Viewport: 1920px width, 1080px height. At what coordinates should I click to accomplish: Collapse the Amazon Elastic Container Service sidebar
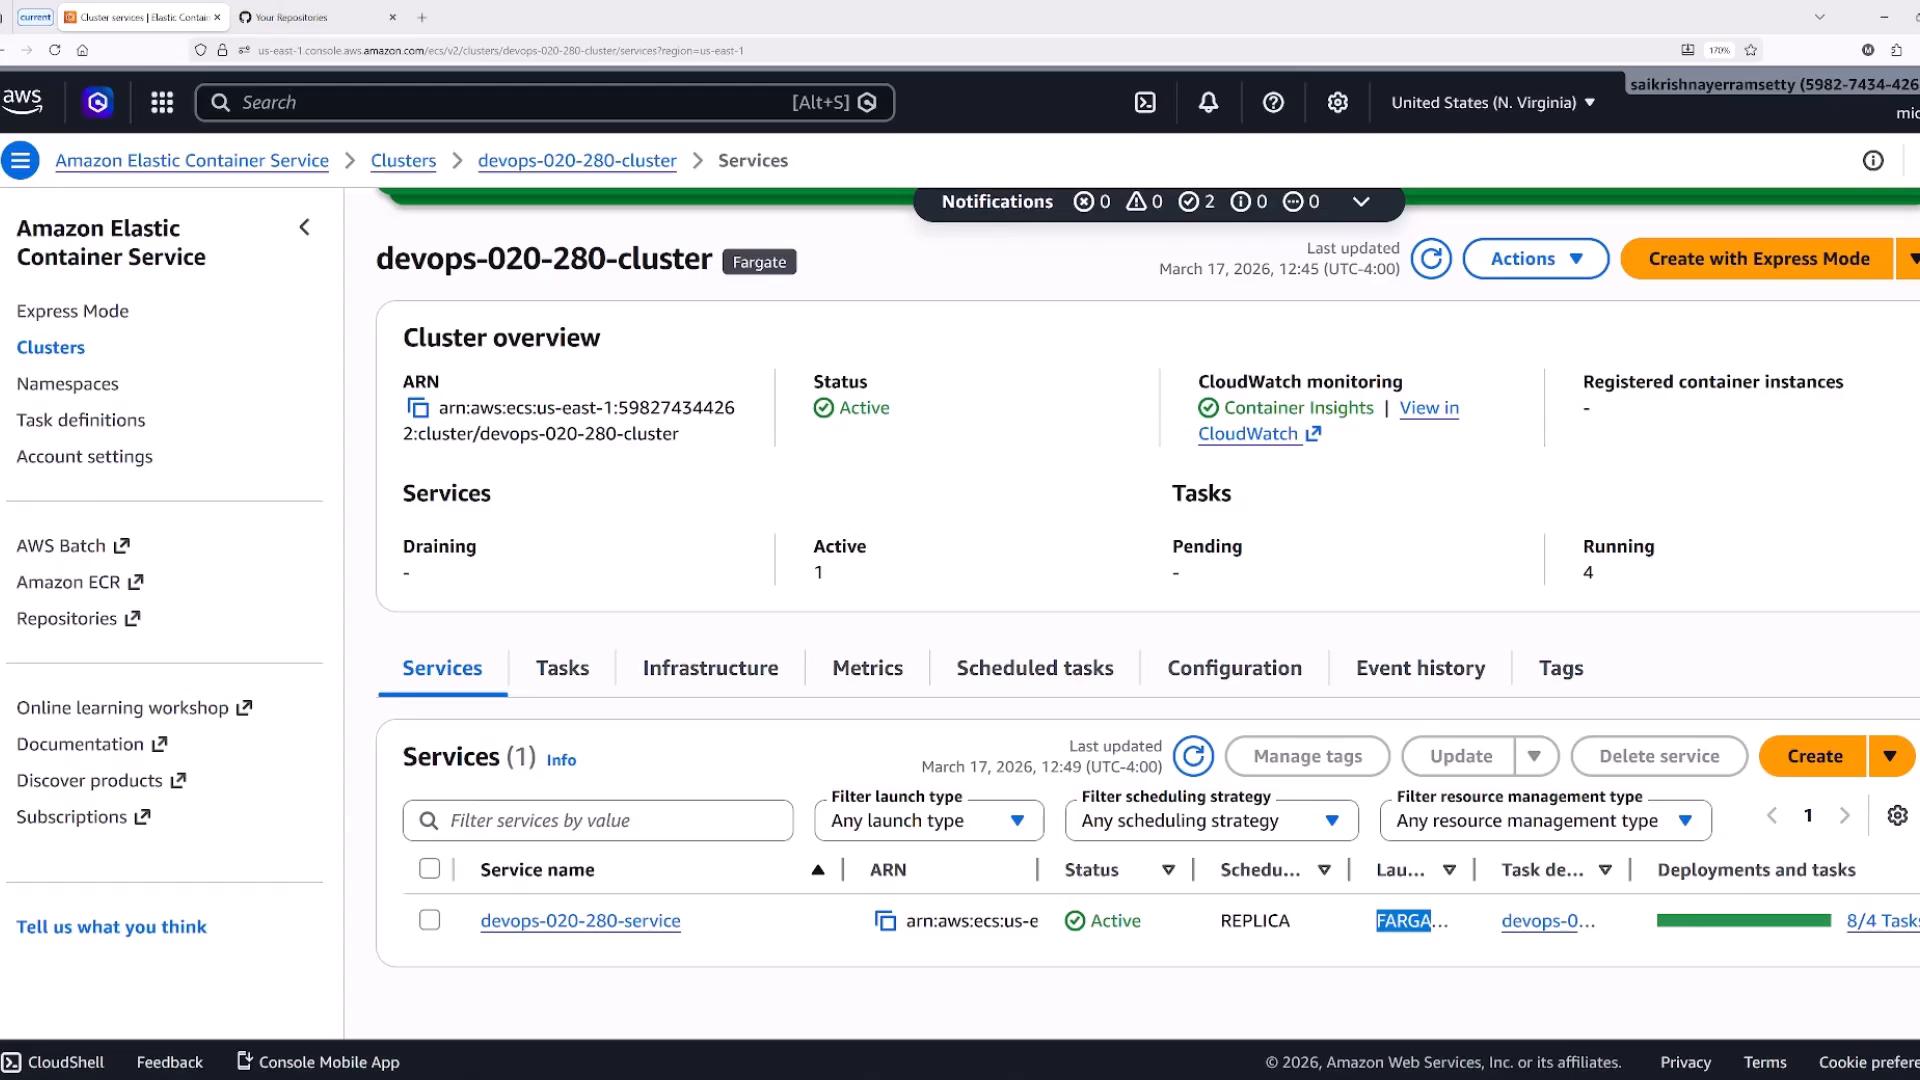pyautogui.click(x=305, y=227)
